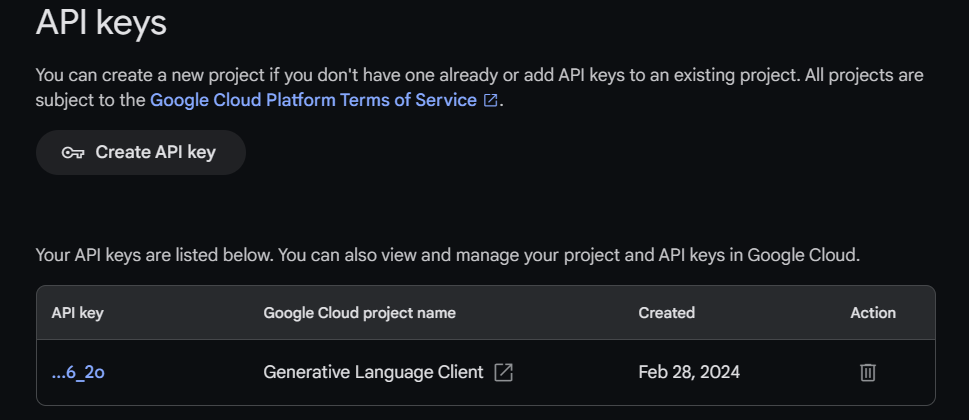Click the API keys page heading
The image size is (969, 420).
101,23
